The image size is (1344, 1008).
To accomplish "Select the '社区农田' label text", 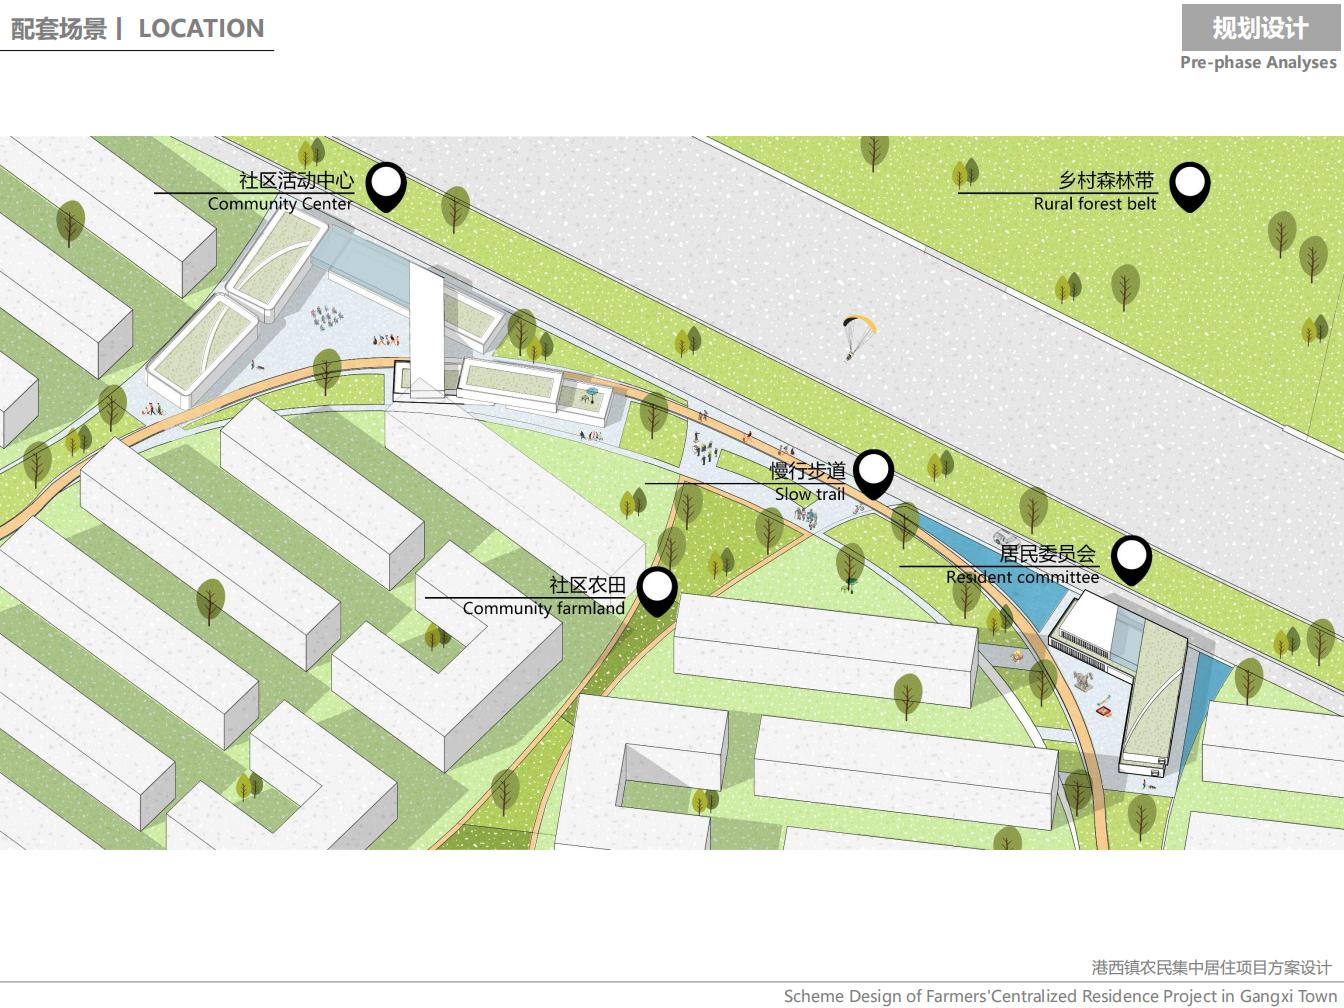I will 587,585.
